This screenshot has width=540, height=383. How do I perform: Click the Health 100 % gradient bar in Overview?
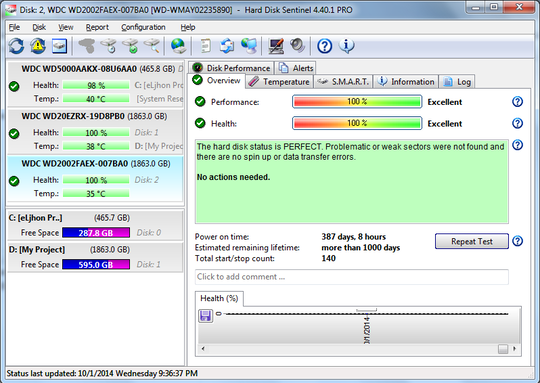point(357,123)
